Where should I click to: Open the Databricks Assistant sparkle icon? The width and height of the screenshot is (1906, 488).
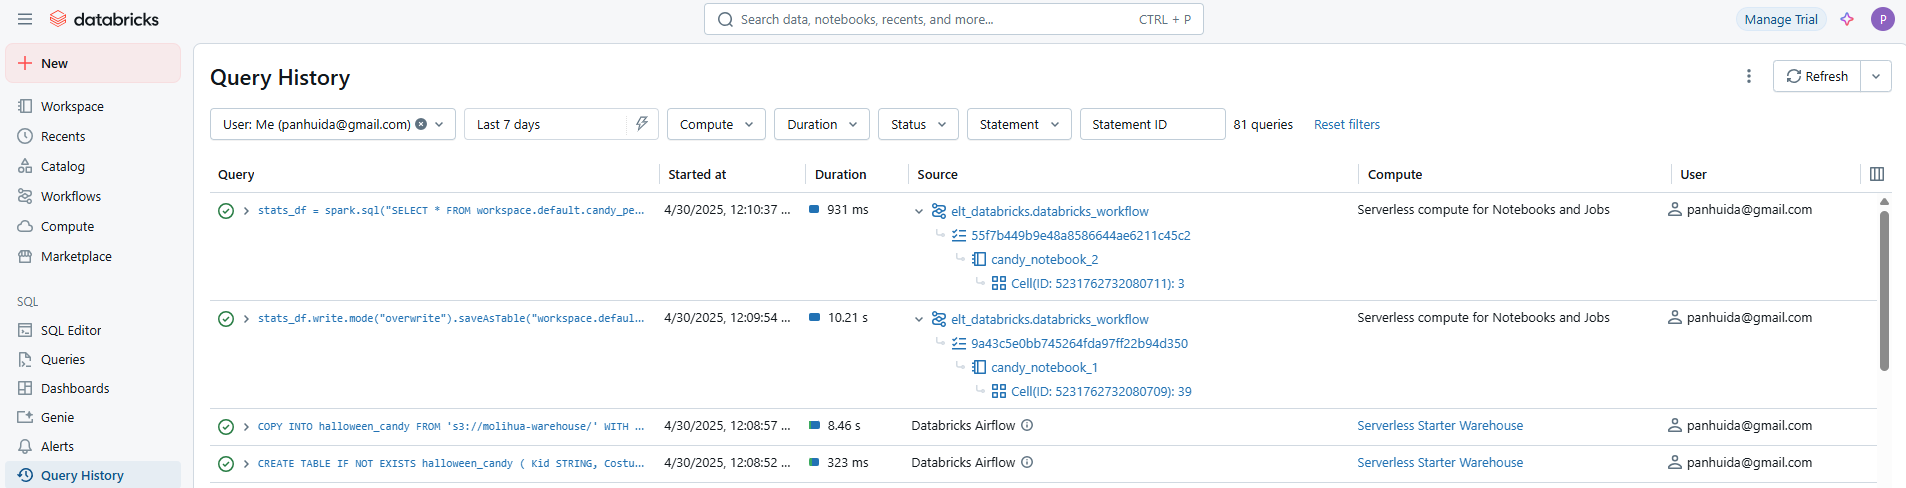pyautogui.click(x=1847, y=19)
